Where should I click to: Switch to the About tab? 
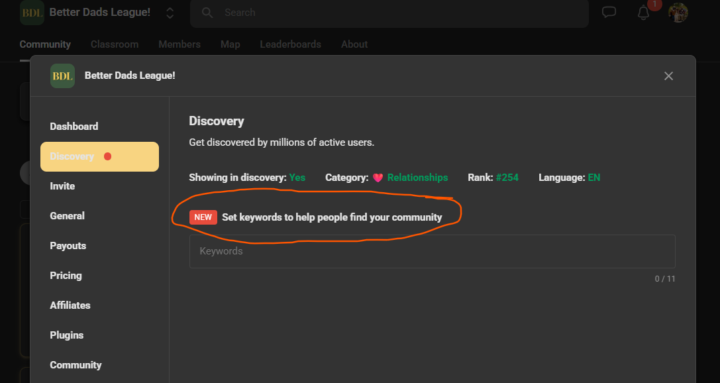coord(354,45)
